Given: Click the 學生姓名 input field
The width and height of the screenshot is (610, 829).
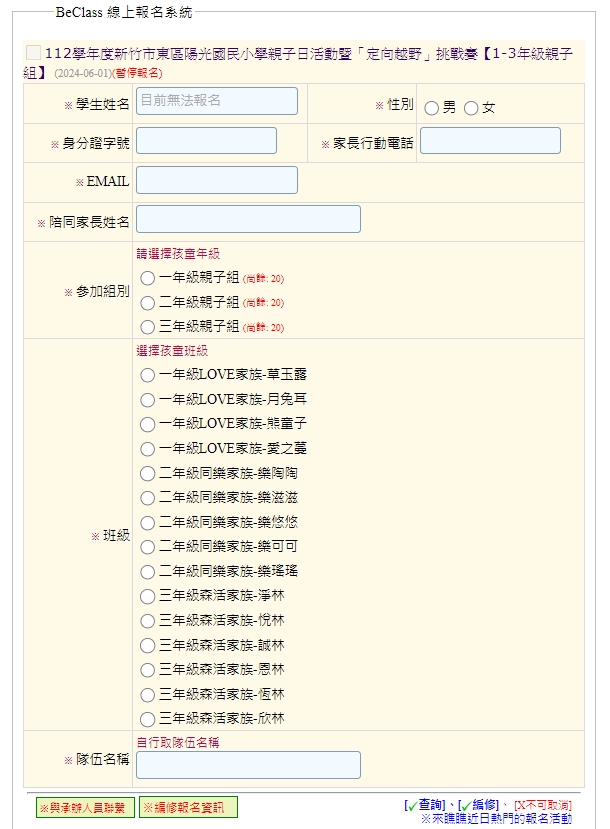Looking at the screenshot, I should [217, 101].
